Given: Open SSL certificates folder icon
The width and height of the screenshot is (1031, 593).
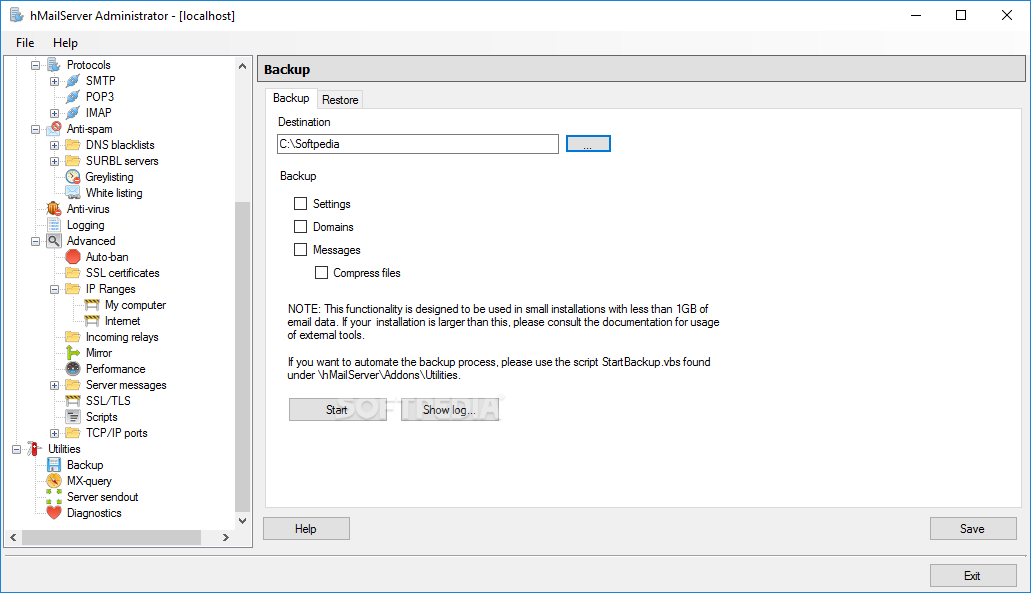Looking at the screenshot, I should [x=73, y=273].
